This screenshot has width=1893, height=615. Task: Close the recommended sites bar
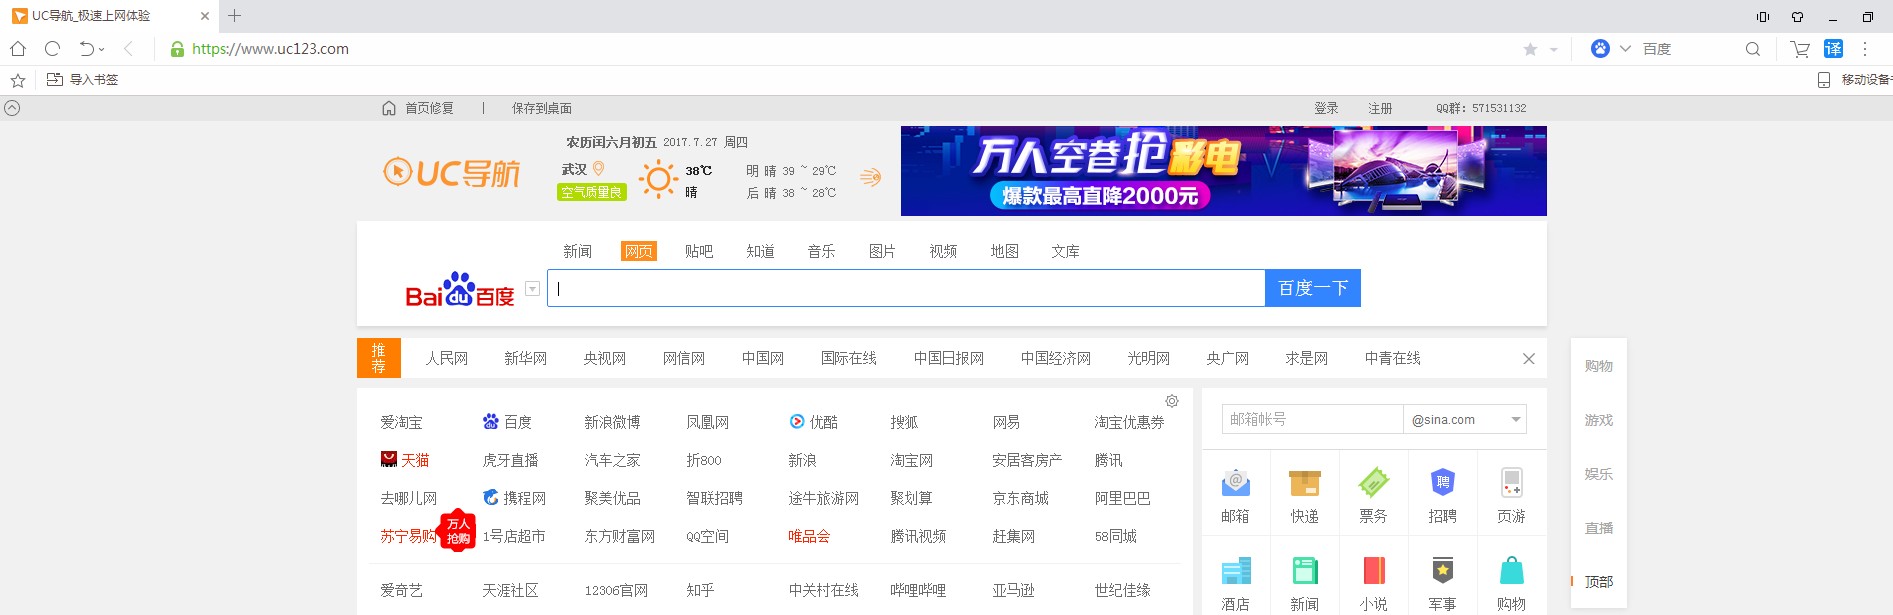coord(1528,359)
